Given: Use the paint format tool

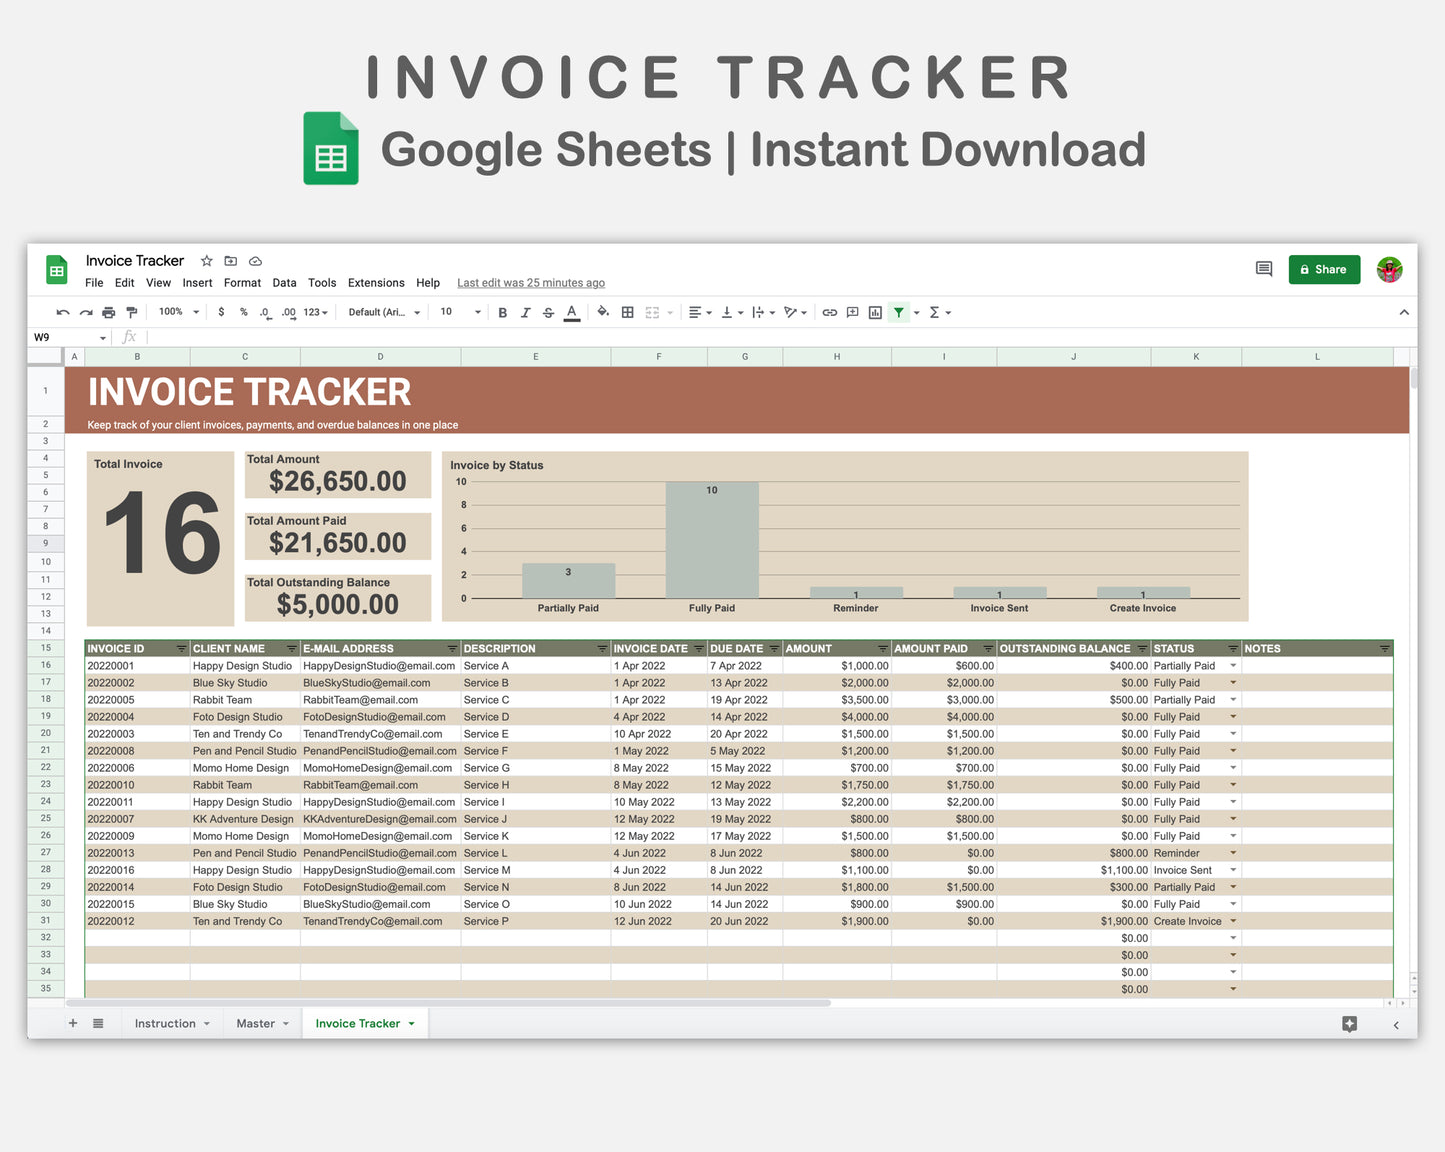Looking at the screenshot, I should point(131,312).
